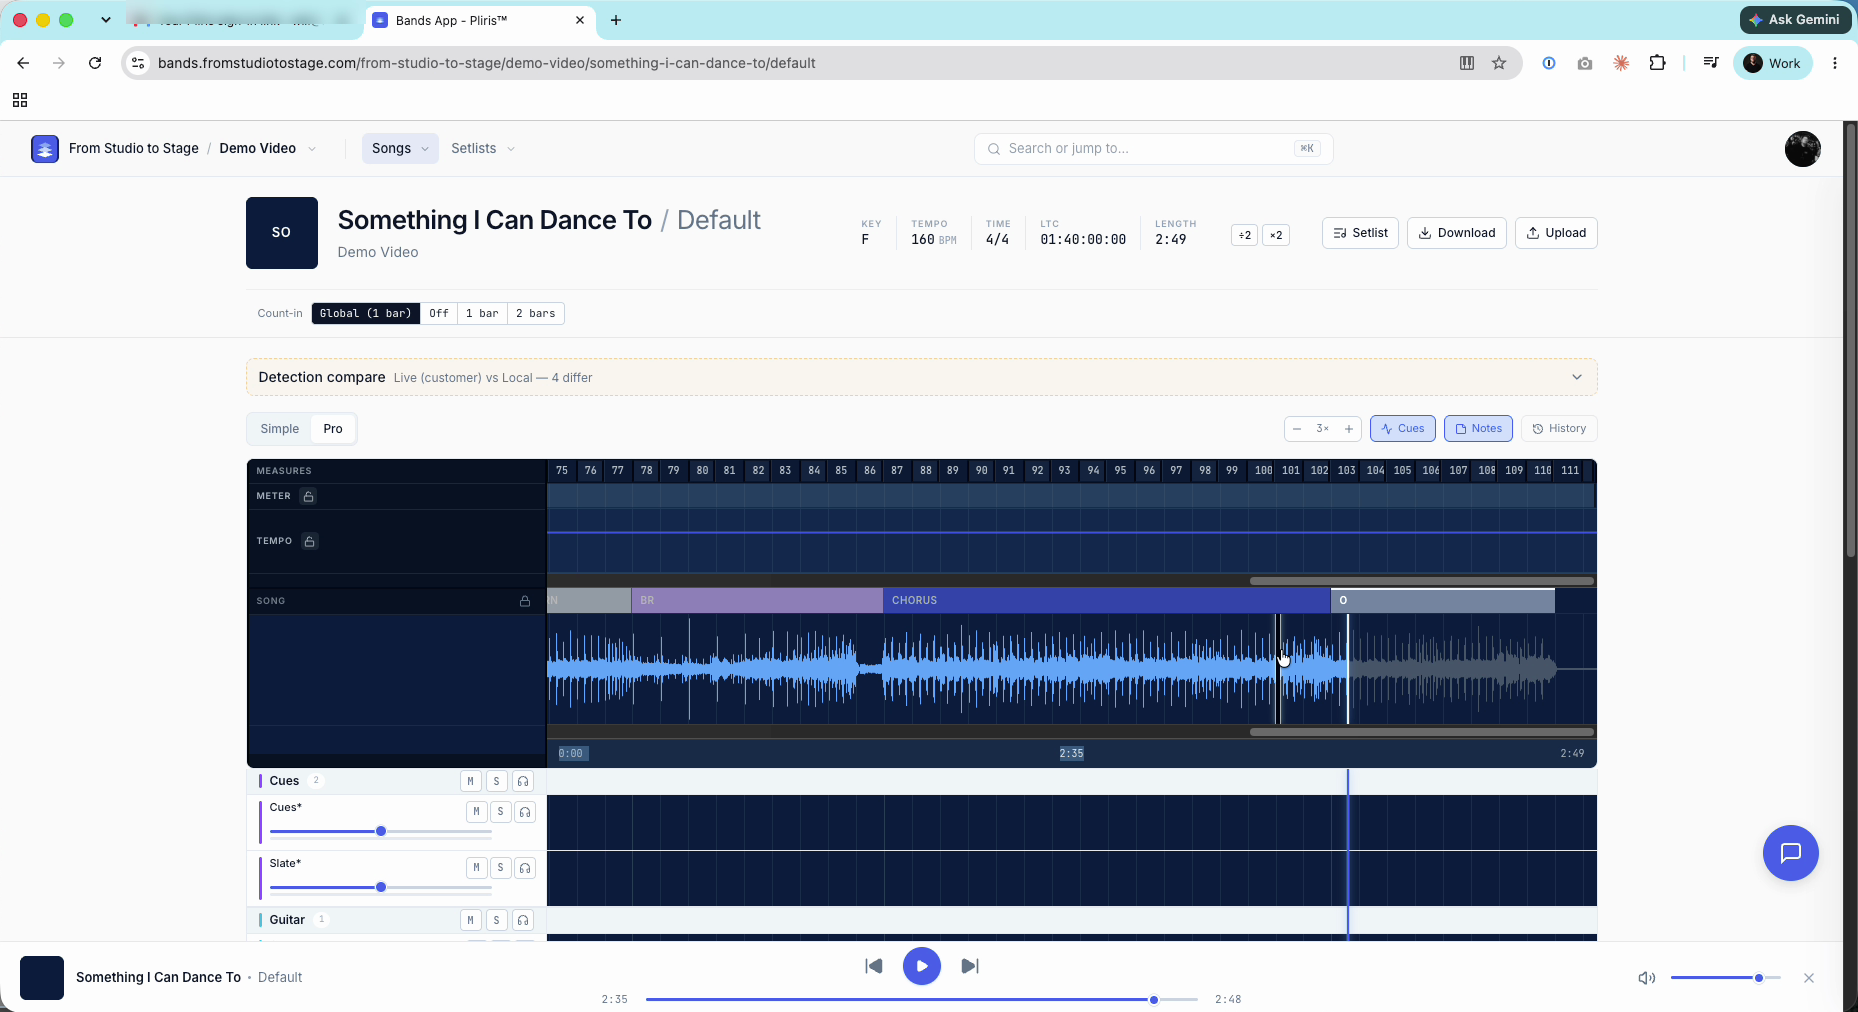The width and height of the screenshot is (1858, 1012).
Task: Bookmark page with the star icon
Action: coord(1499,63)
